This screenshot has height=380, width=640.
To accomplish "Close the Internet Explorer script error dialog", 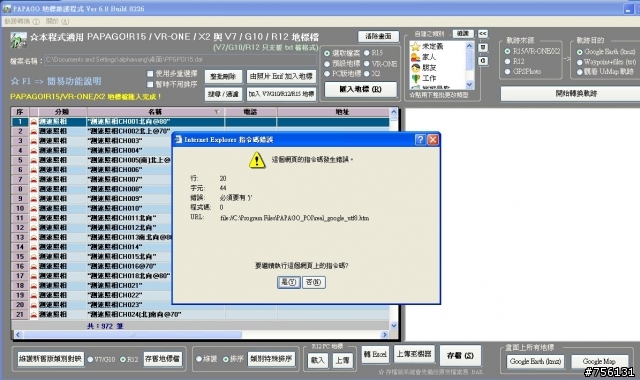I will tap(433, 140).
